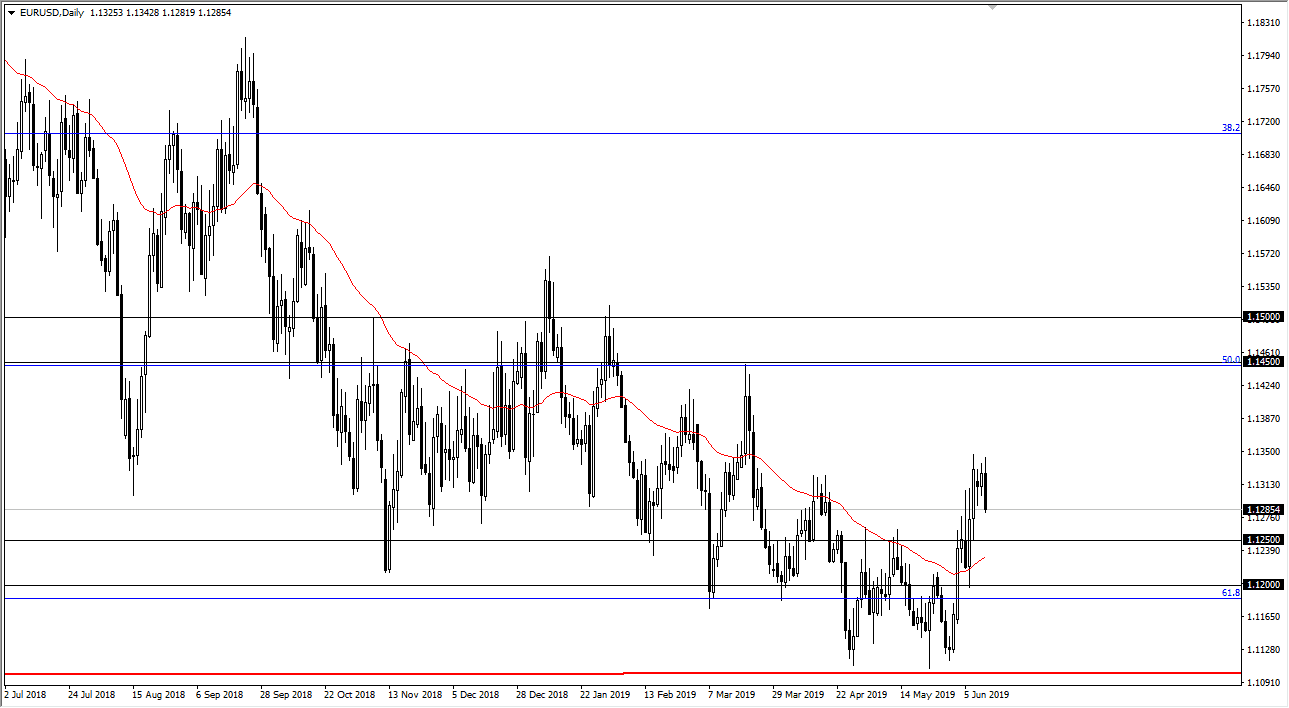Click 1.10910 on the price scale
The image size is (1289, 708).
point(1265,683)
